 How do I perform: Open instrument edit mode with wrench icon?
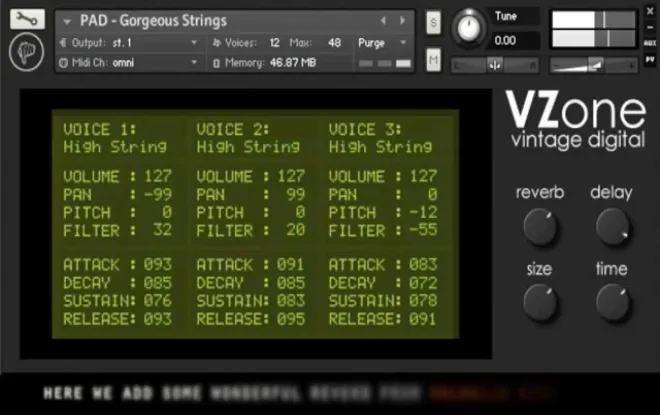click(27, 19)
